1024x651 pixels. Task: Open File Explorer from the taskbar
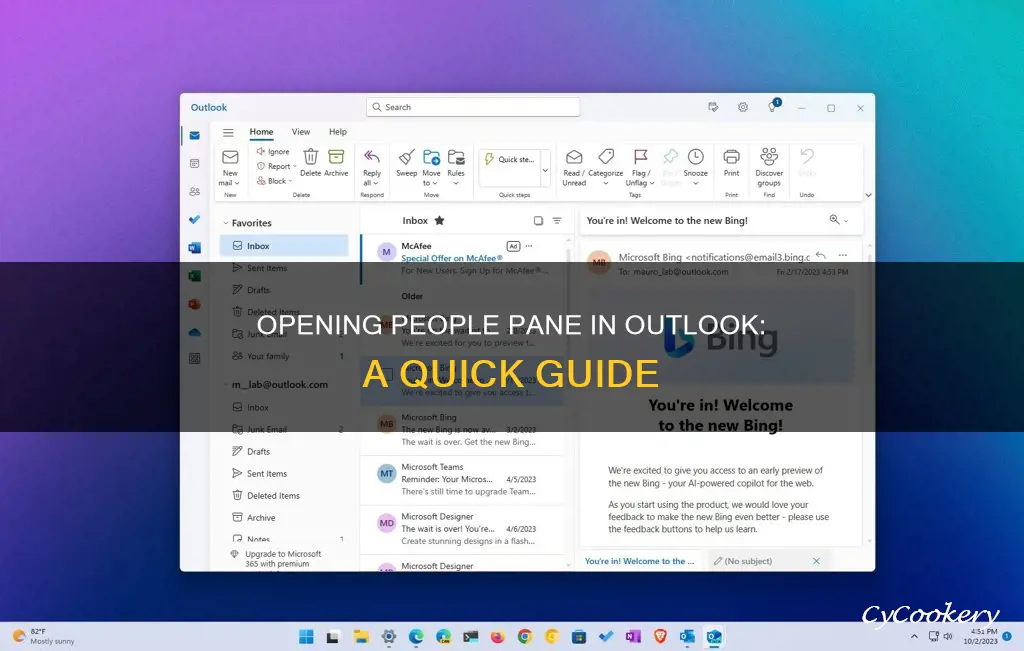point(361,636)
